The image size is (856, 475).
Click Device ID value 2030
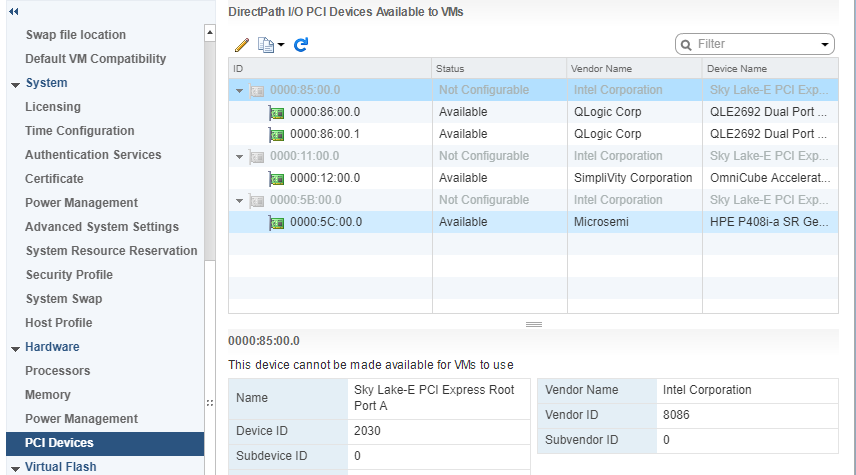pyautogui.click(x=367, y=431)
